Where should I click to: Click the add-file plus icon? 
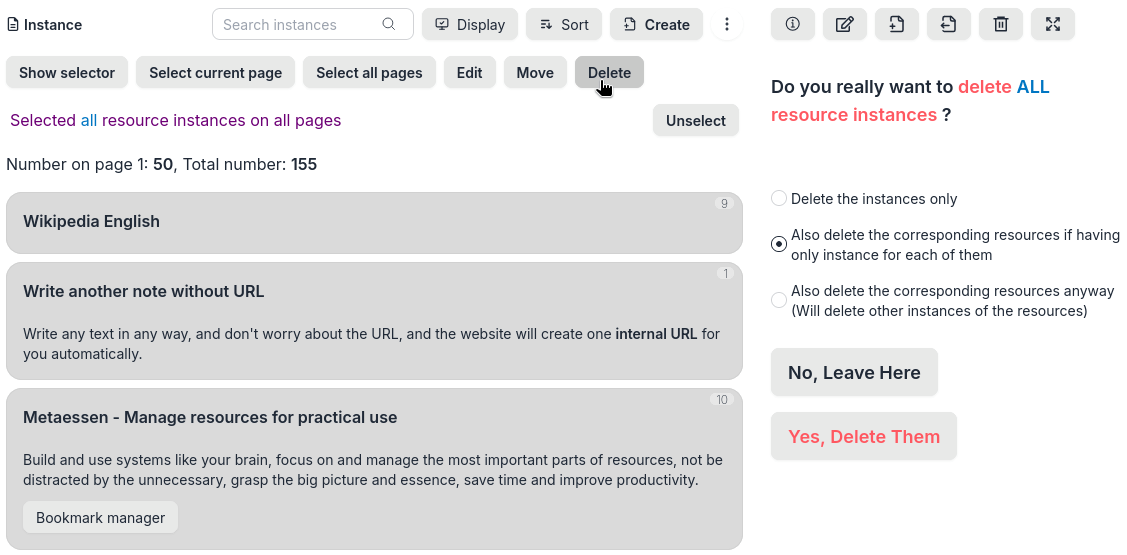coord(897,24)
